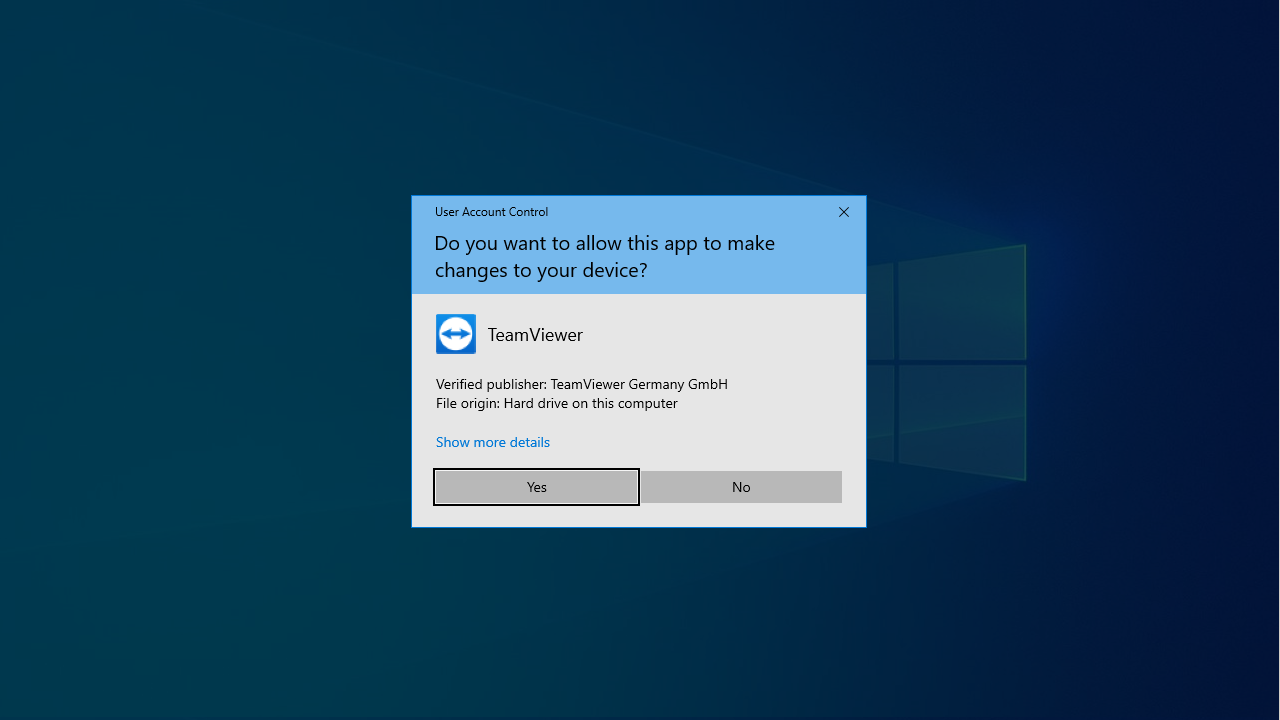Select the 'Do you want to allow' heading line
Screen dimensions: 1280x720
coord(604,243)
